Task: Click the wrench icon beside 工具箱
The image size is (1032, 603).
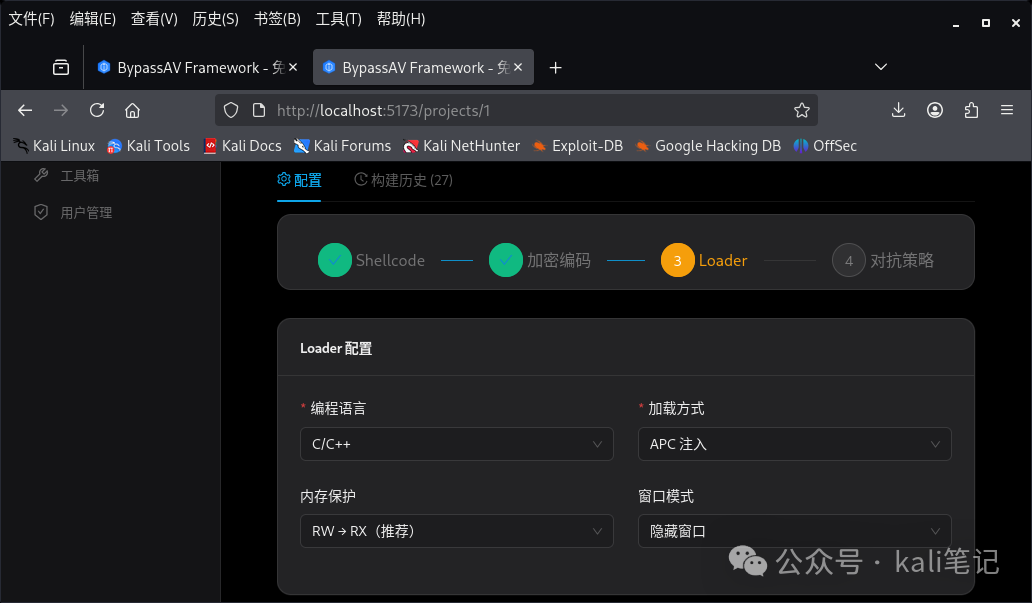Action: [41, 175]
